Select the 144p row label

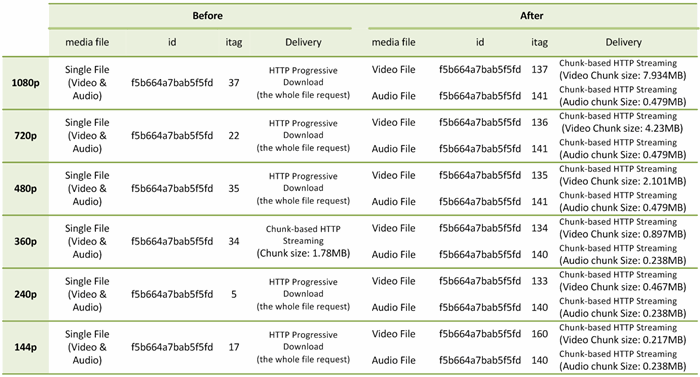click(x=25, y=347)
